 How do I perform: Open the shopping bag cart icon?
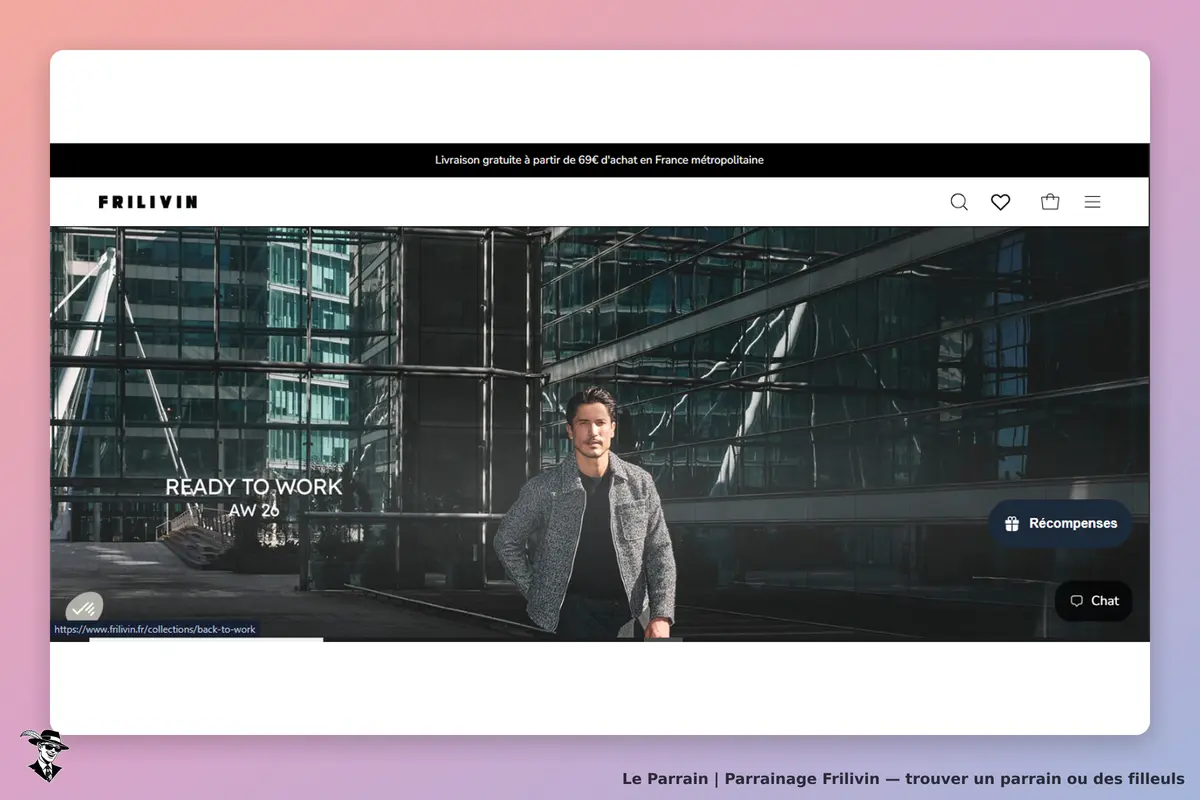1050,202
